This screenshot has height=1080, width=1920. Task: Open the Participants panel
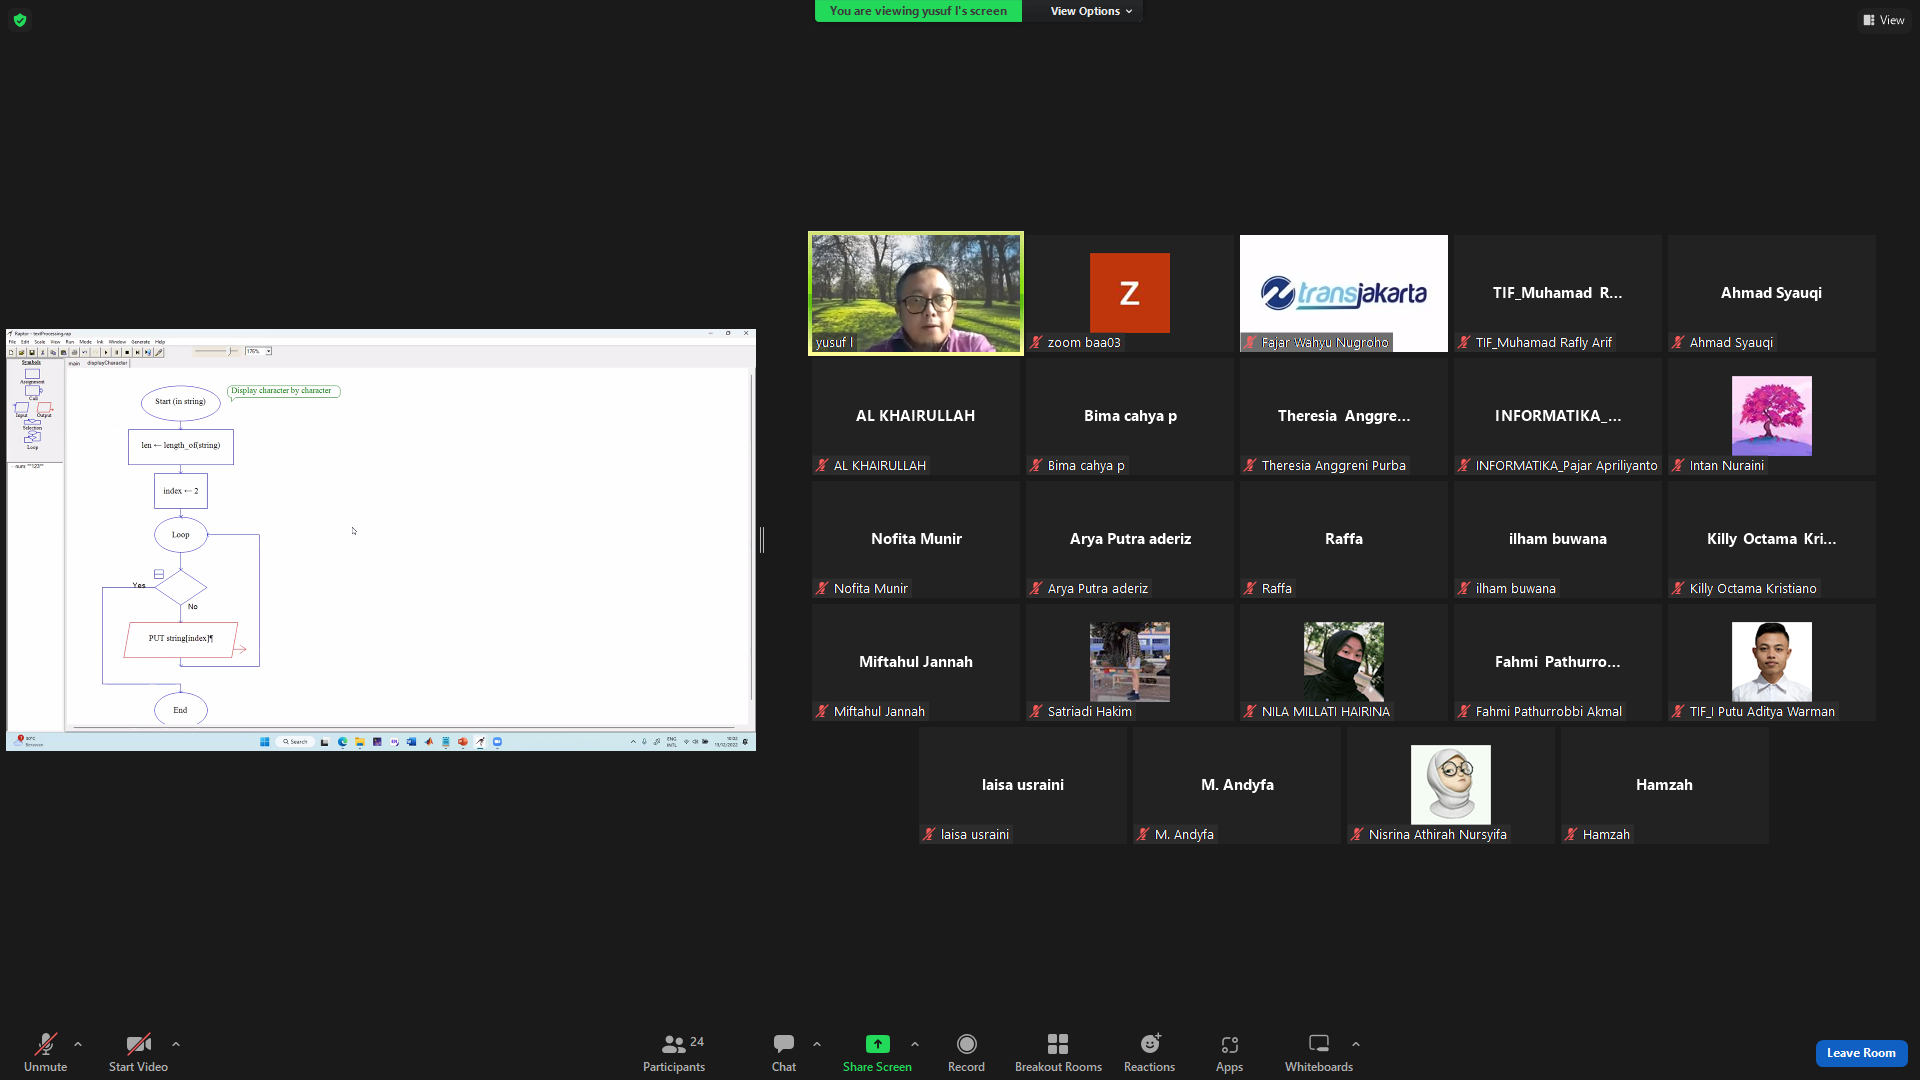pyautogui.click(x=674, y=1052)
